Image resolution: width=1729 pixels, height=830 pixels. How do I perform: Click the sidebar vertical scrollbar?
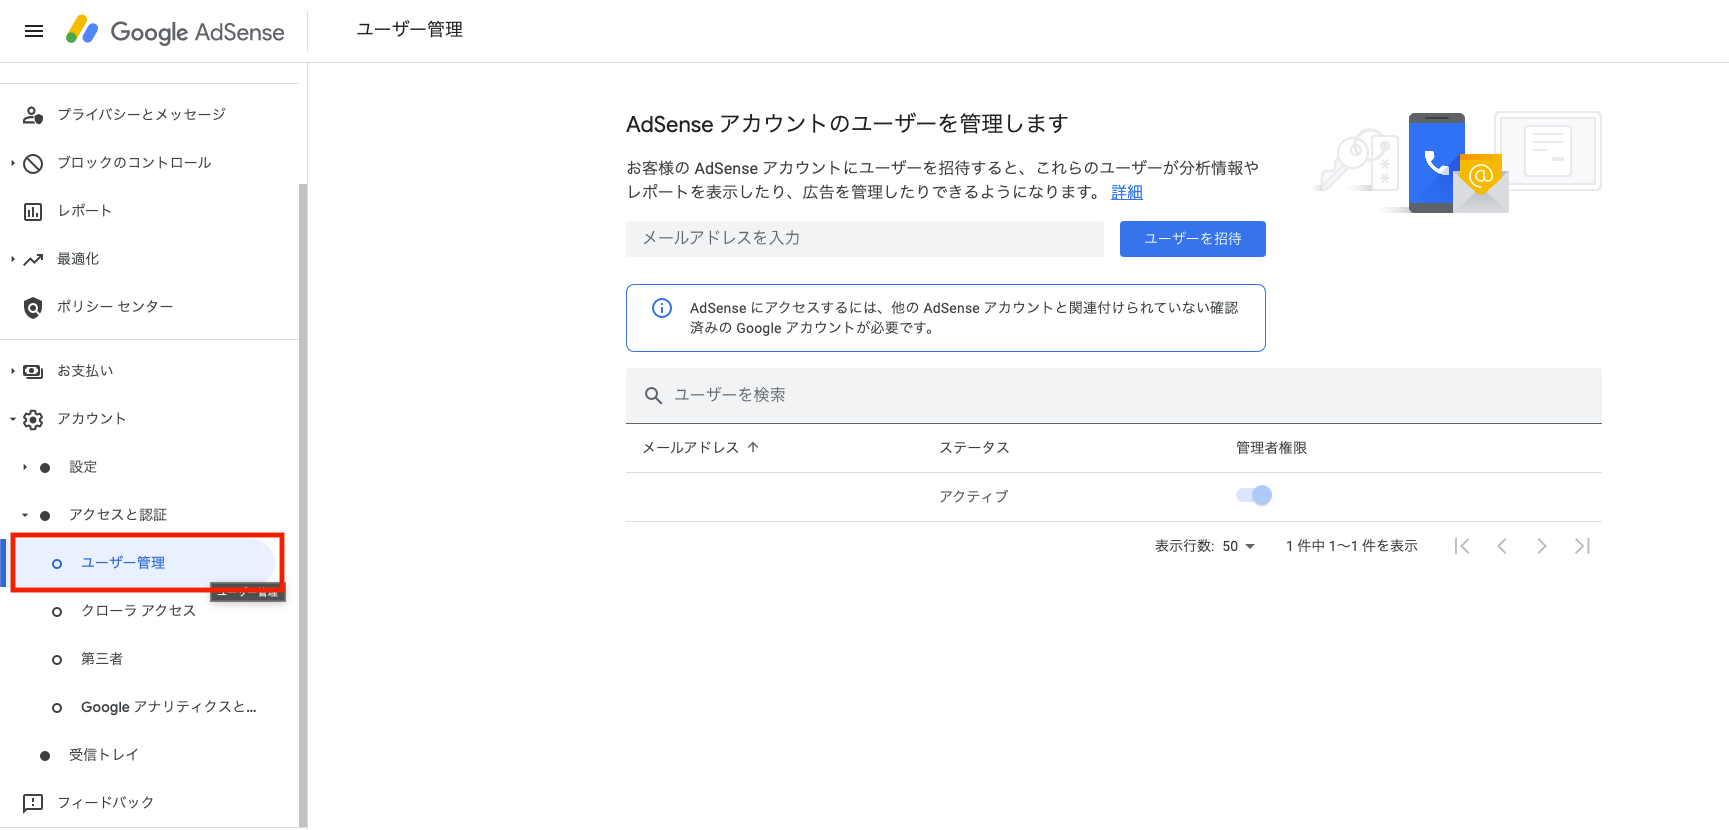303,505
